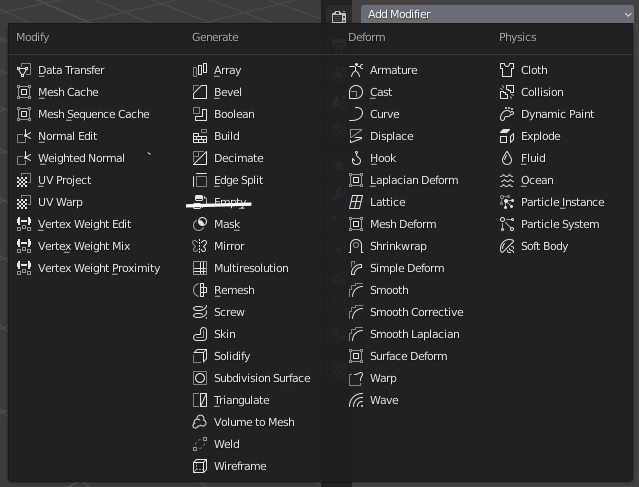Image resolution: width=639 pixels, height=487 pixels.
Task: Click the Cloth shirt icon
Action: click(507, 70)
